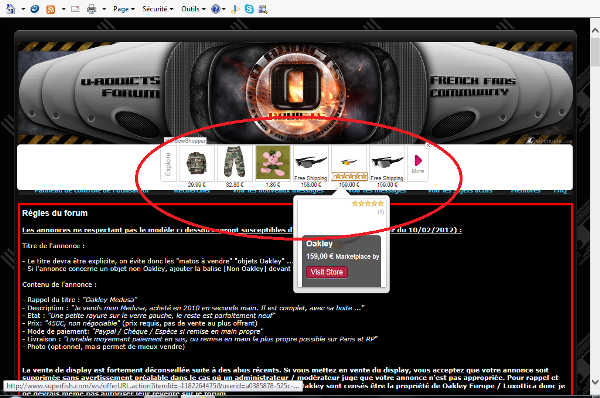Click the 159,00 € Marketplace price text
This screenshot has width=600, height=398.
[x=342, y=256]
